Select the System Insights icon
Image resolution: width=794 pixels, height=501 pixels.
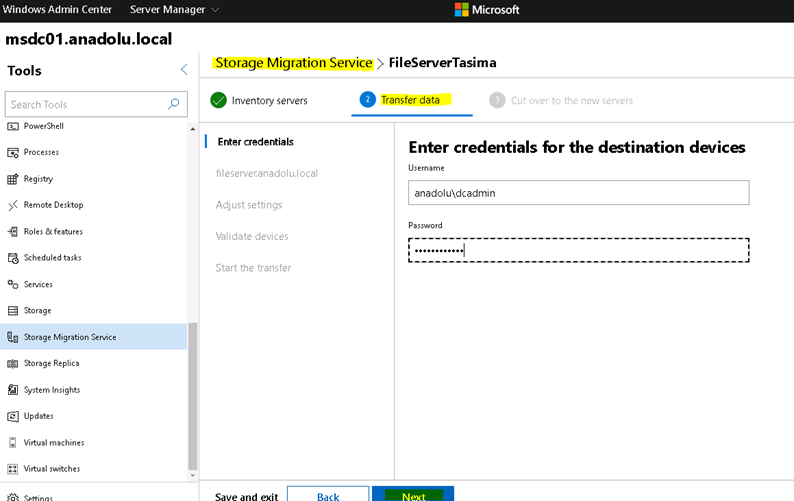pos(13,390)
